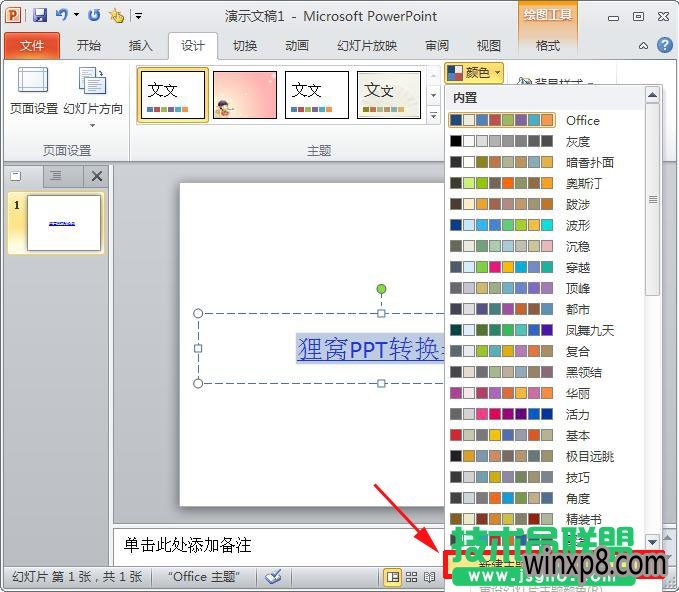Choose the 灰度 grayscale color scheme
This screenshot has height=592, width=679.
click(x=544, y=141)
